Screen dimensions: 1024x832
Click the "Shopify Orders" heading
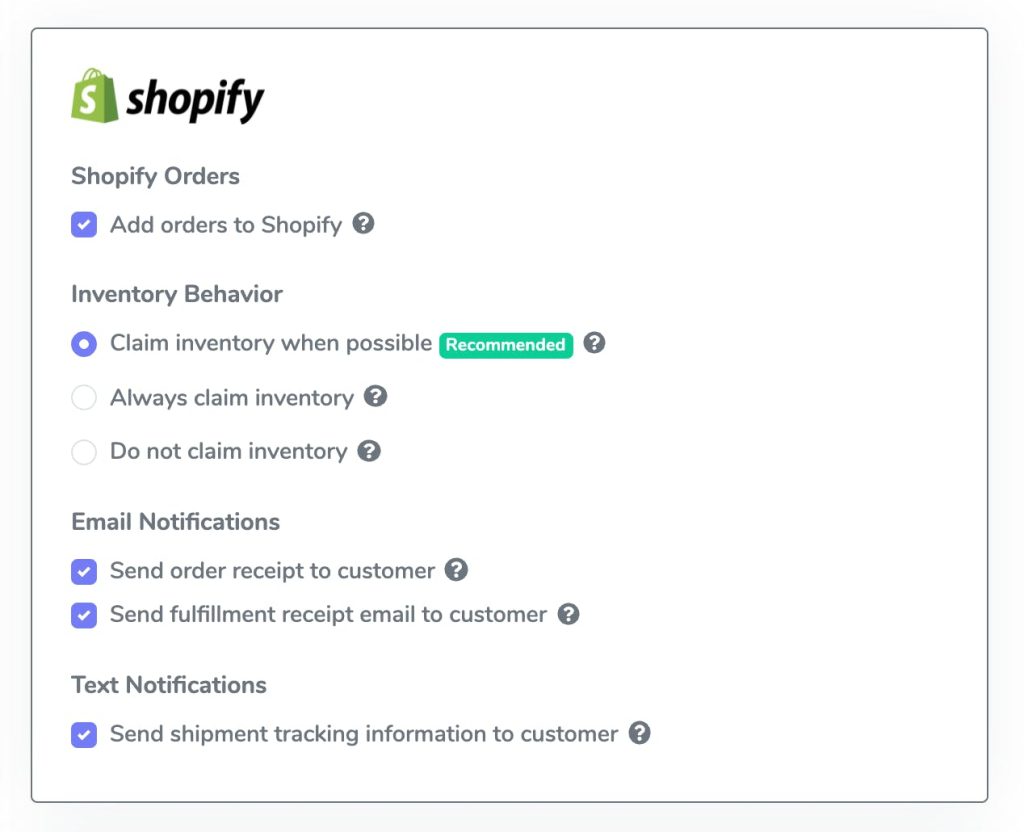pyautogui.click(x=155, y=176)
